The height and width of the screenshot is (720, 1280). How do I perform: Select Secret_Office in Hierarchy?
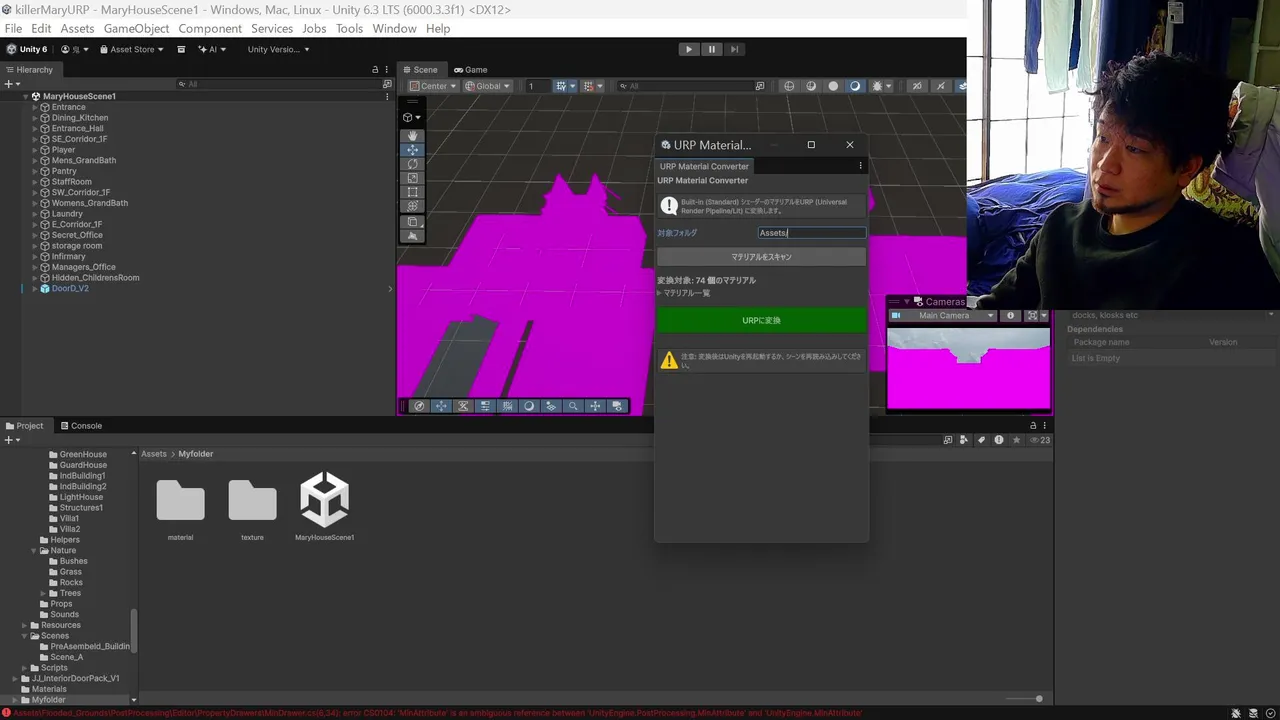[x=77, y=235]
